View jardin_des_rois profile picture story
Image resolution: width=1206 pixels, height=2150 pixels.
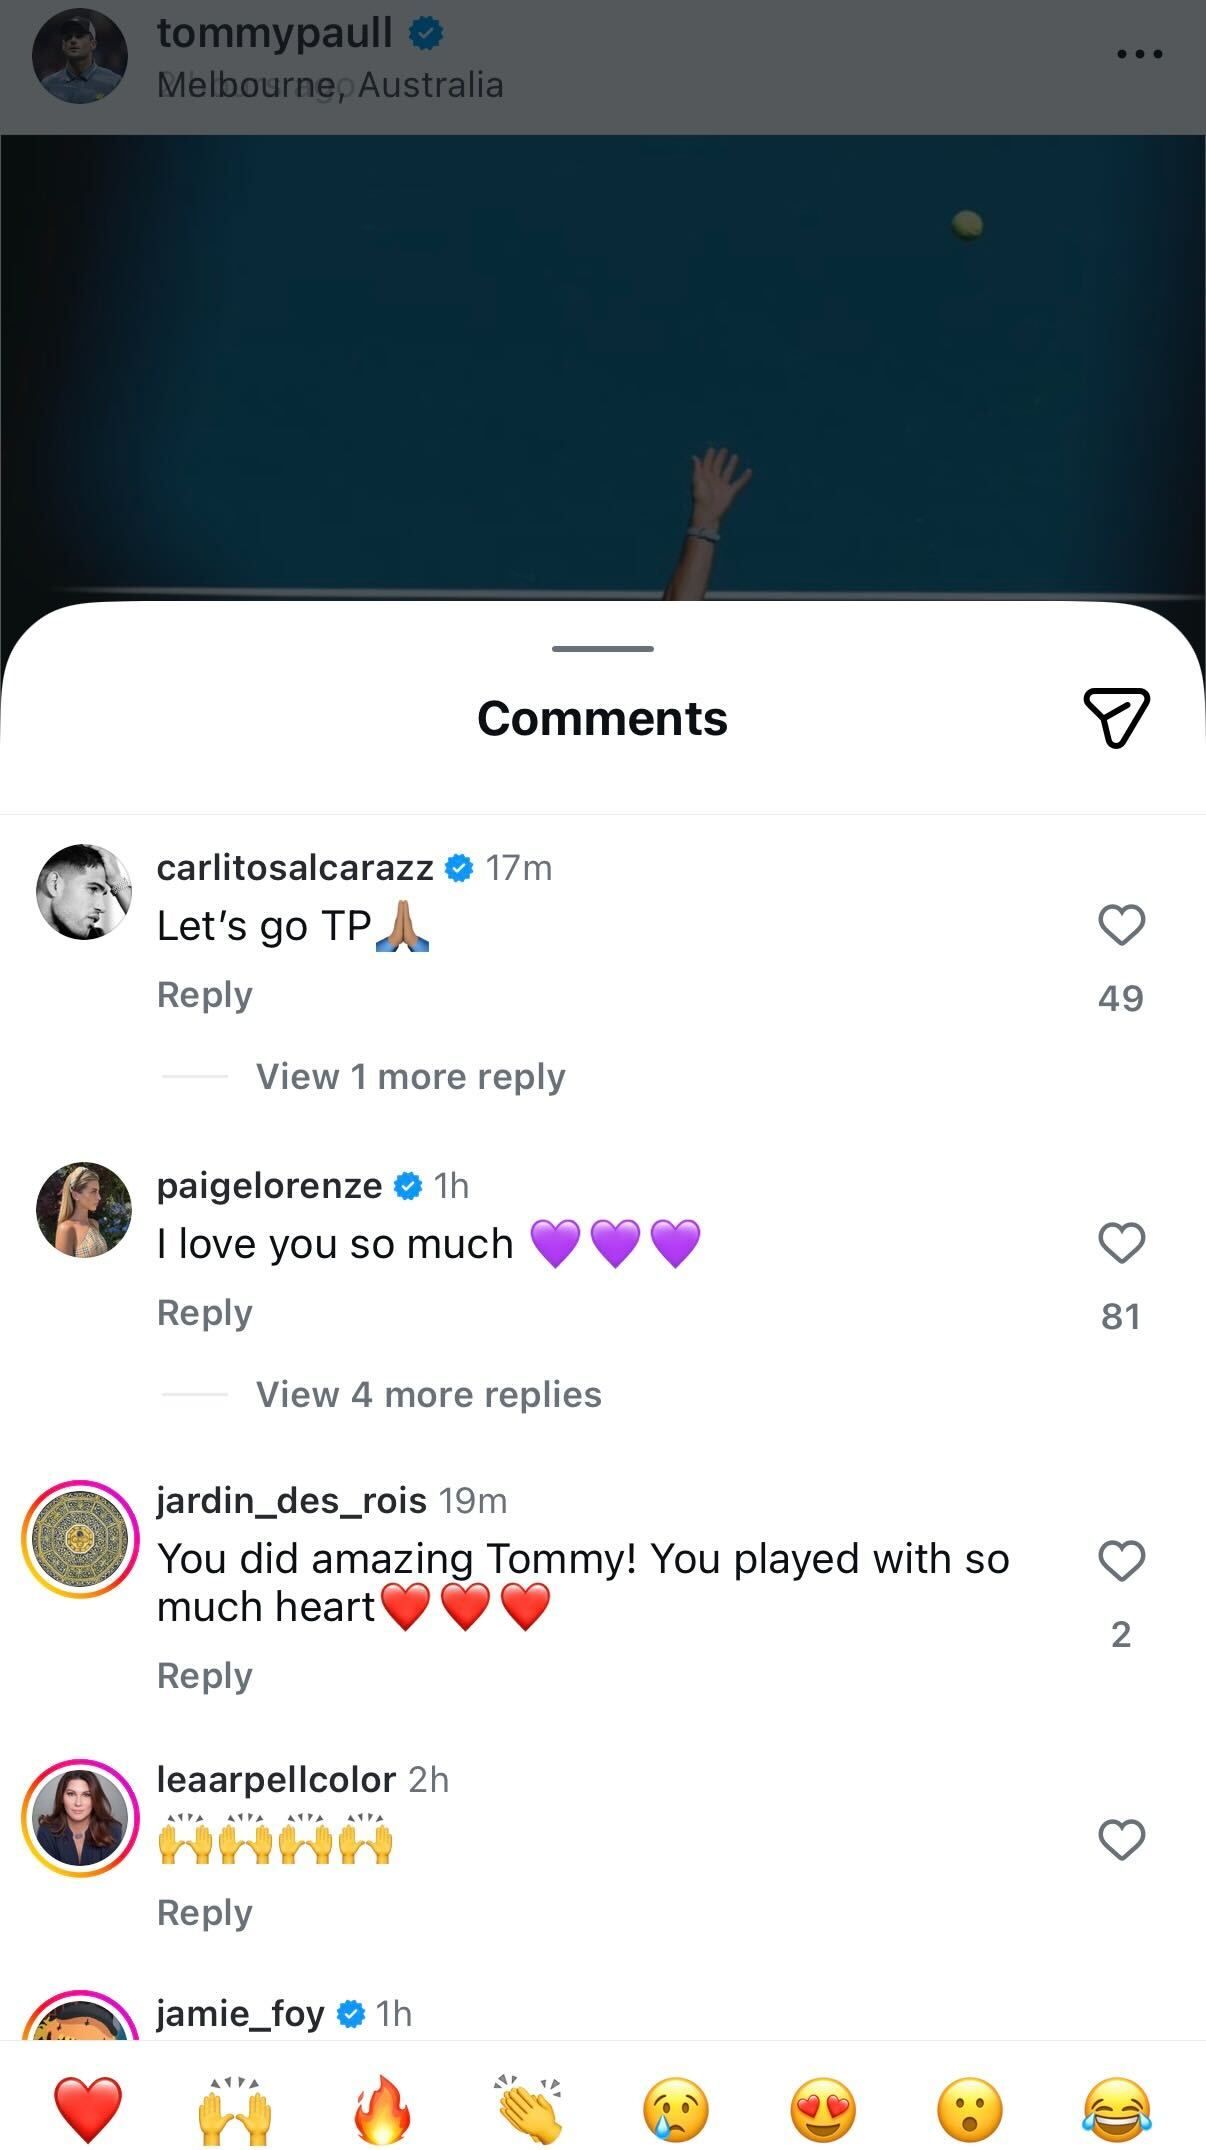click(81, 1539)
